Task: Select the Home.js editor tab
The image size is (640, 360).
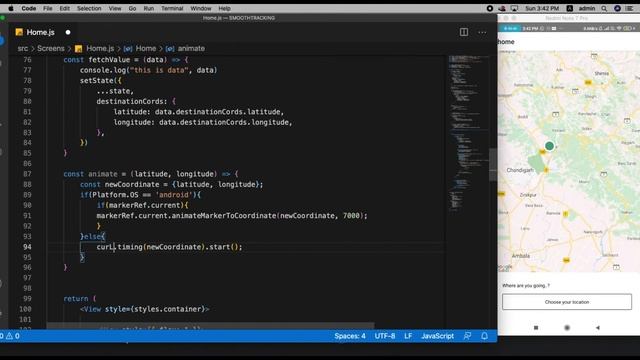Action: (x=40, y=32)
